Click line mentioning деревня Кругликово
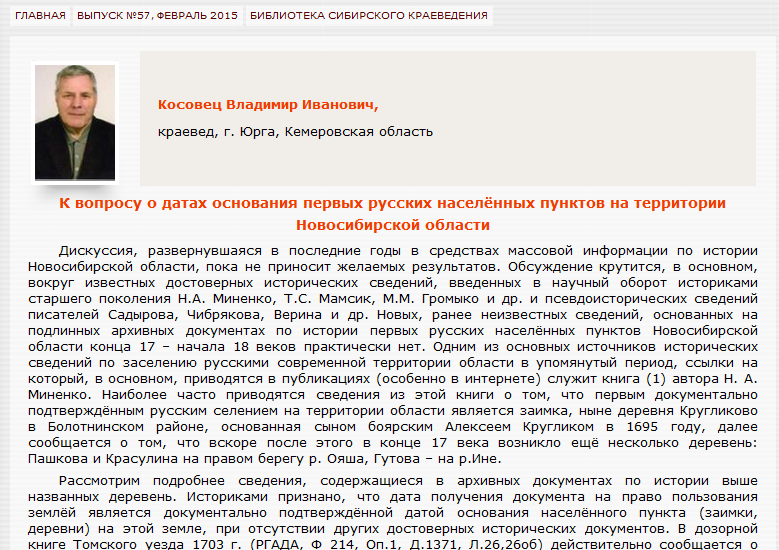779x550 pixels. click(392, 410)
